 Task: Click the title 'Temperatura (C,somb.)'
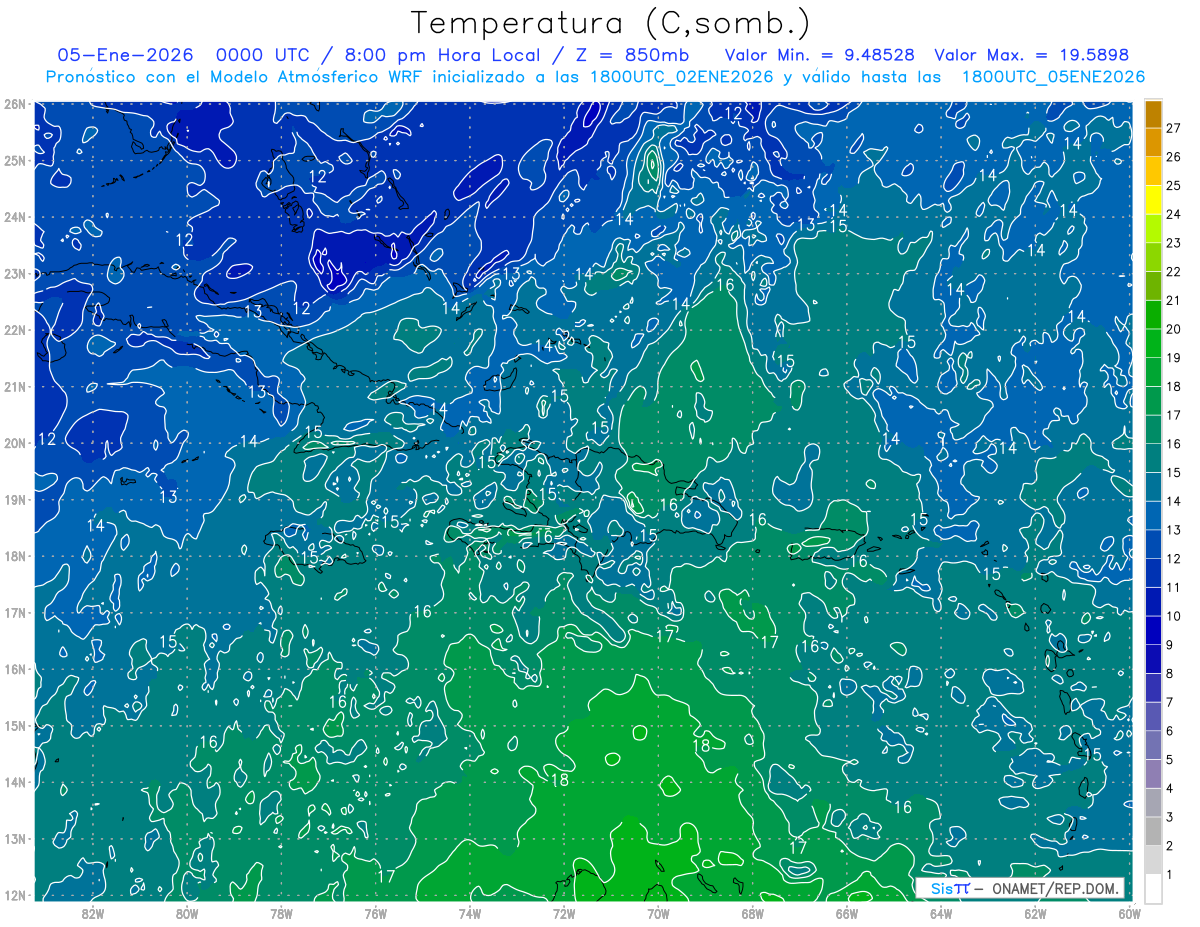click(611, 23)
